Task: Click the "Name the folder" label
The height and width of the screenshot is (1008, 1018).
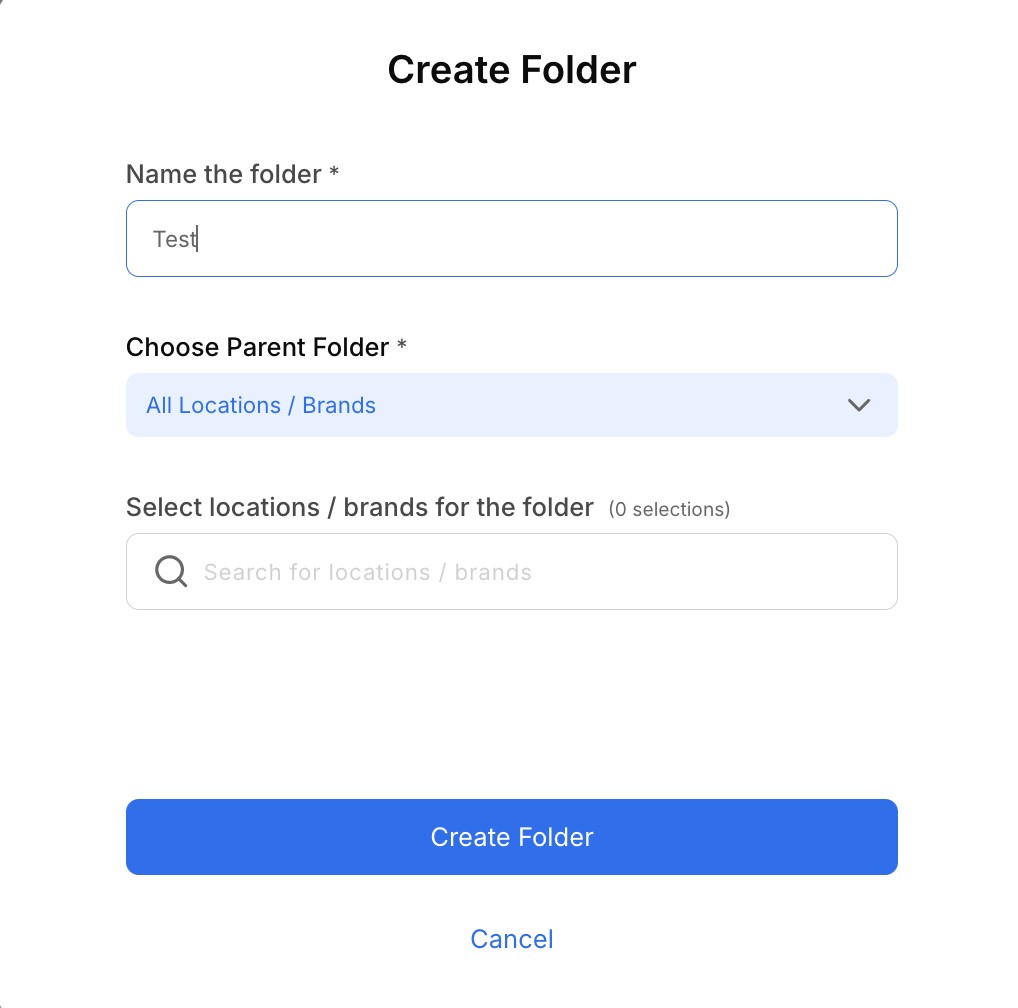Action: point(223,174)
